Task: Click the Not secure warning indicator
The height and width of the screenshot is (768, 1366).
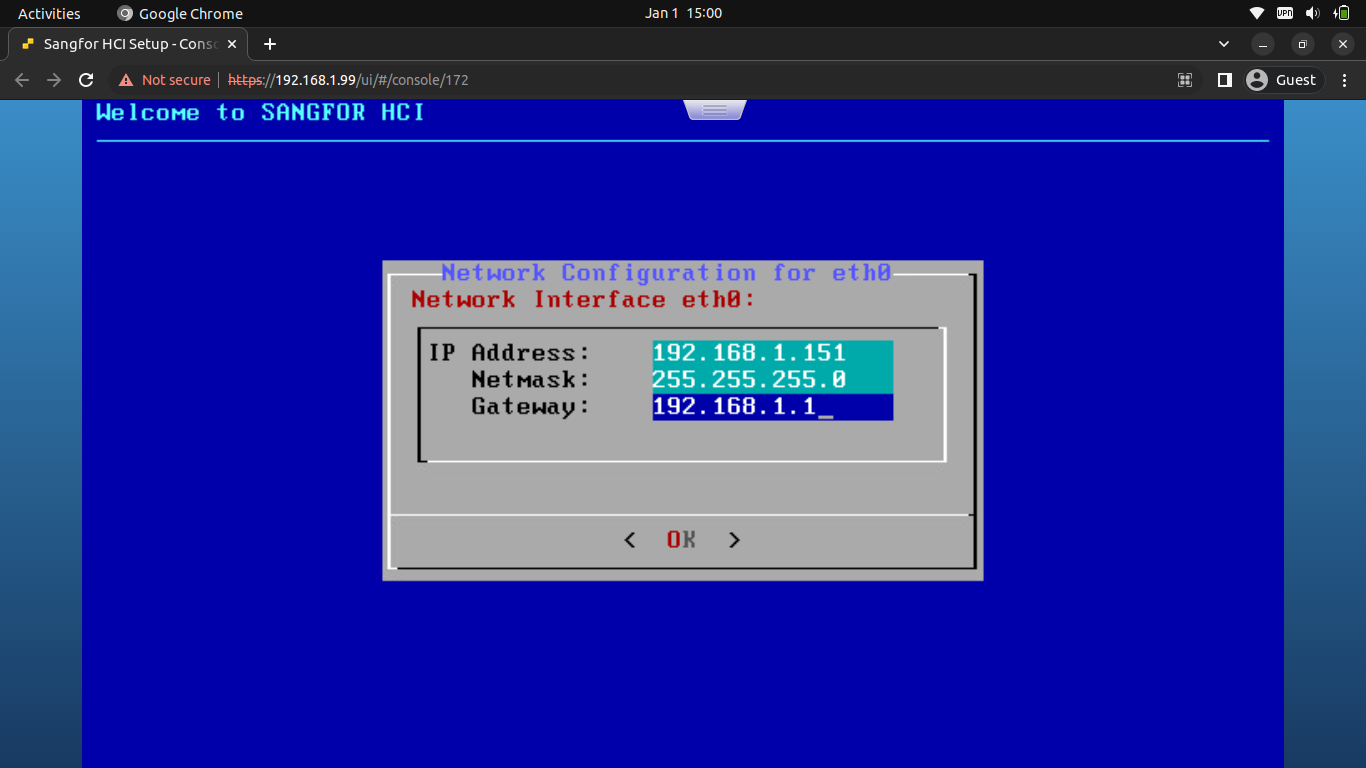Action: [165, 80]
